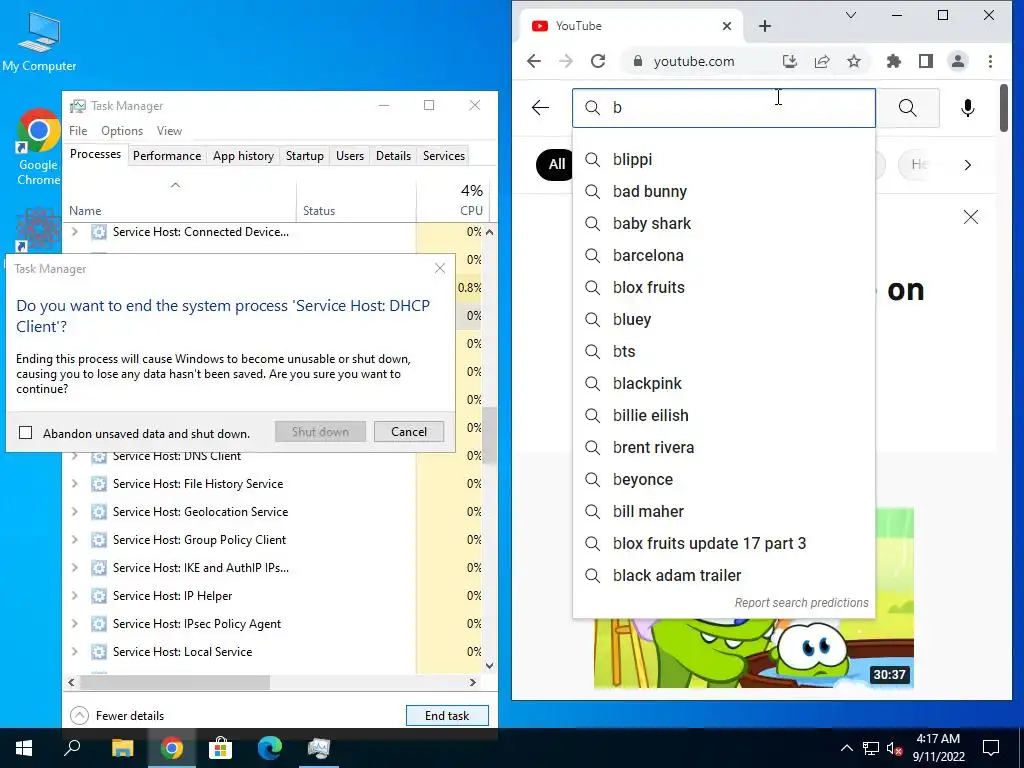Open the Chrome extensions puzzle icon
The height and width of the screenshot is (768, 1024).
893,61
